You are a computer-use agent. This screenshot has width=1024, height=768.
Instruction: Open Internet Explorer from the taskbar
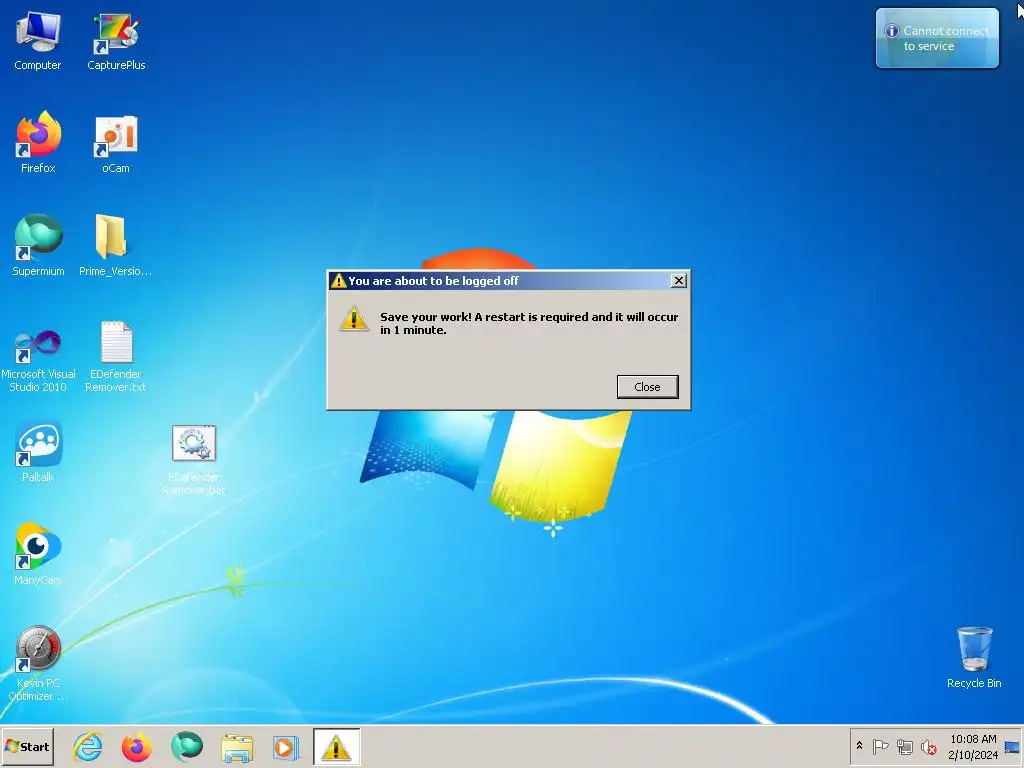click(88, 747)
